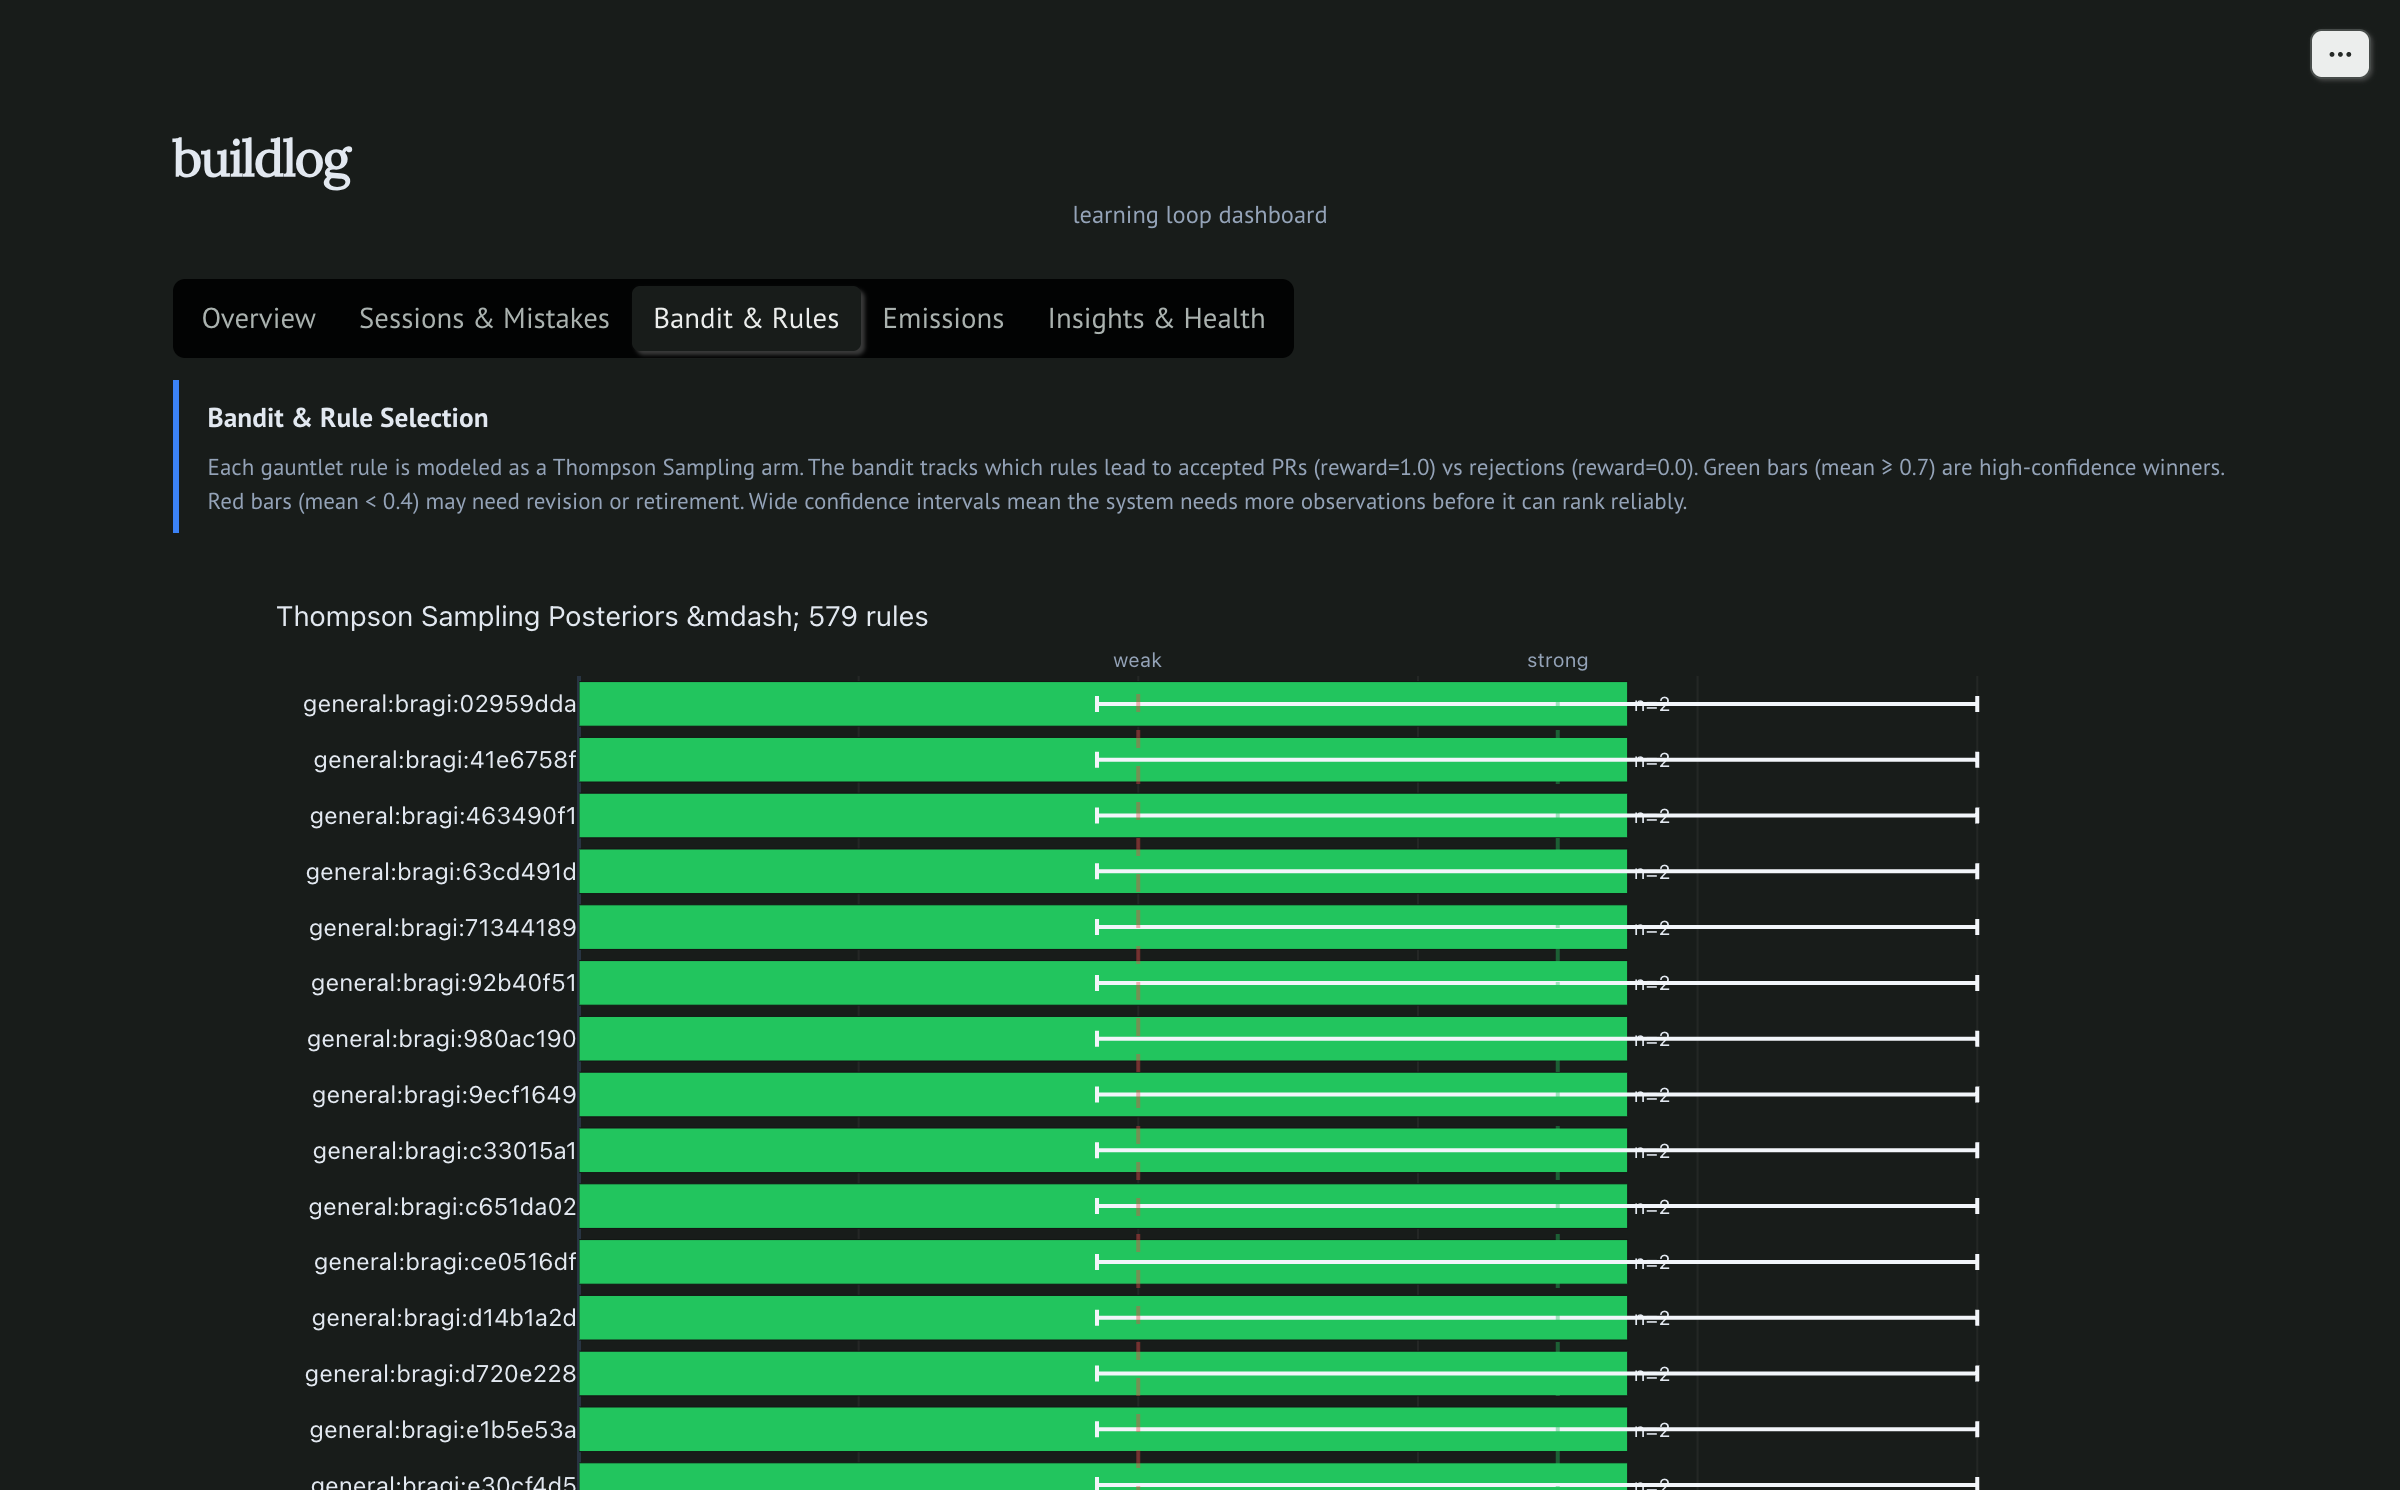Select the rule label general:bragi:41e6758f
The height and width of the screenshot is (1490, 2400).
(444, 760)
